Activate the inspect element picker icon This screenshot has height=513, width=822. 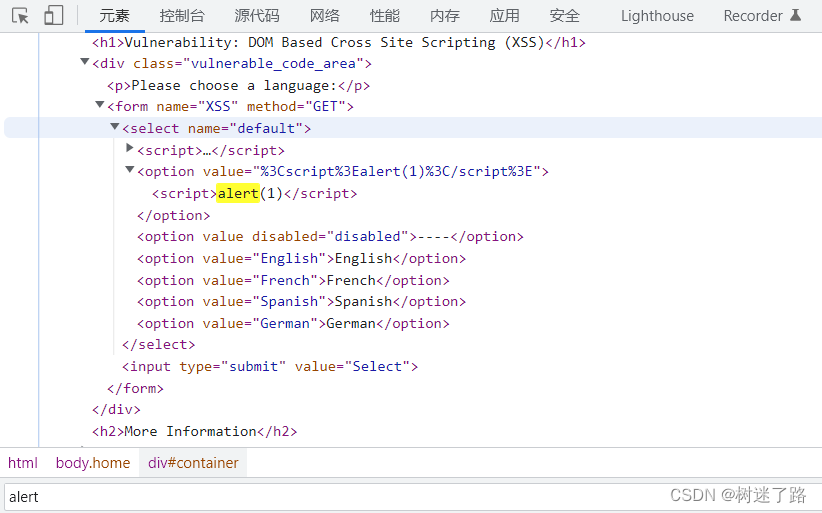(x=20, y=16)
